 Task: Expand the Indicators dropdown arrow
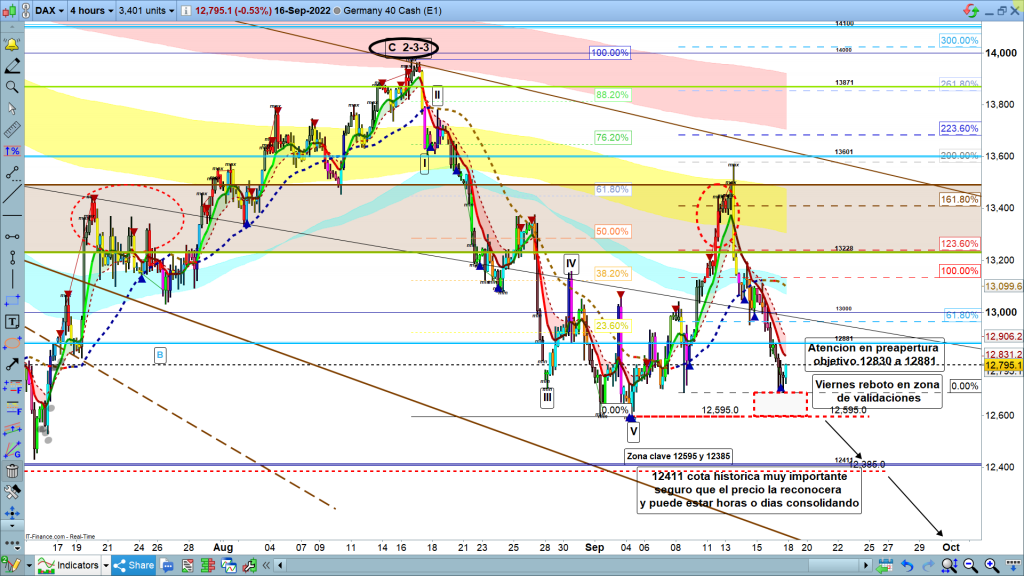pos(106,566)
